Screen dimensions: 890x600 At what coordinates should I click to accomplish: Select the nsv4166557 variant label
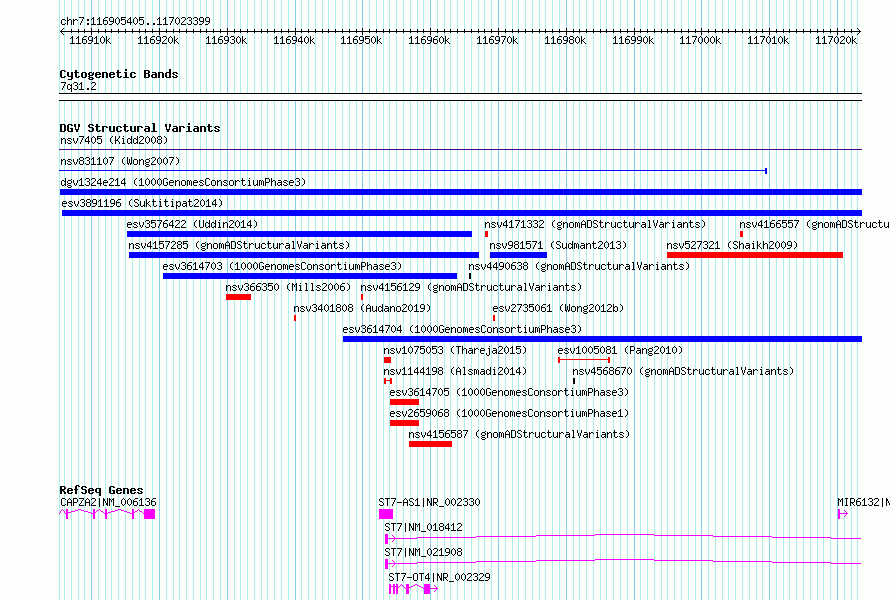point(815,224)
